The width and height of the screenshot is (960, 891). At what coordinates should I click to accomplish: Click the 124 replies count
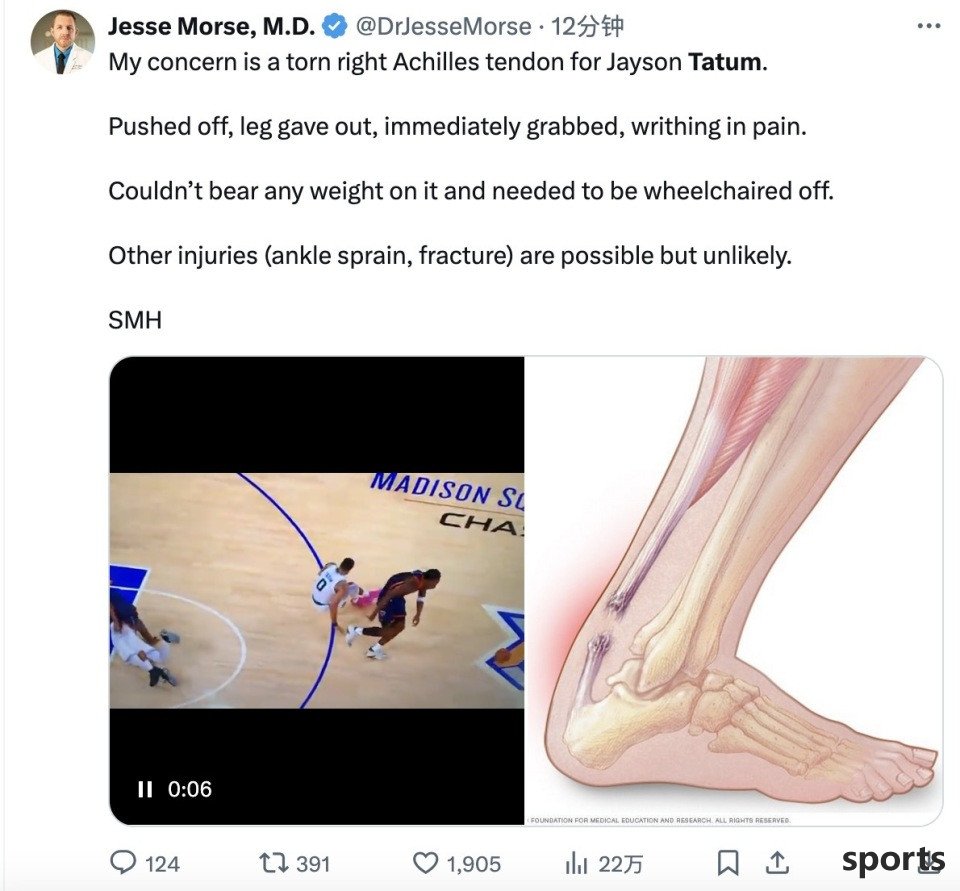pos(162,864)
